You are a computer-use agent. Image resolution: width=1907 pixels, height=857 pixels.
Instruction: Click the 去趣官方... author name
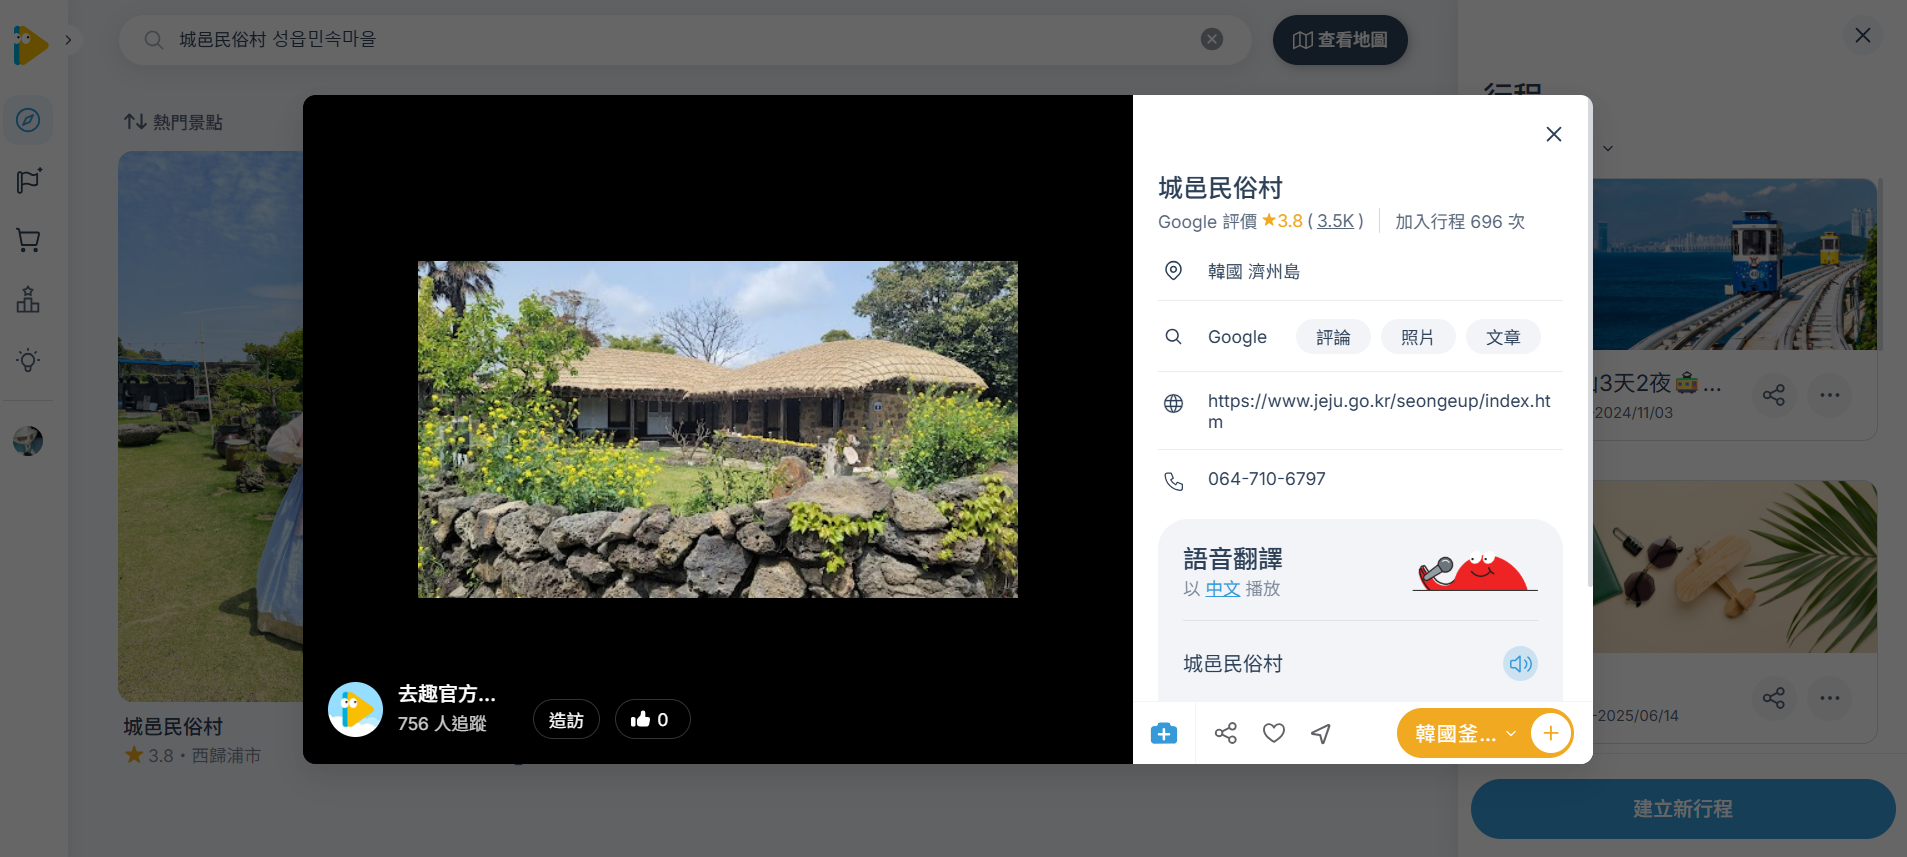[x=447, y=694]
